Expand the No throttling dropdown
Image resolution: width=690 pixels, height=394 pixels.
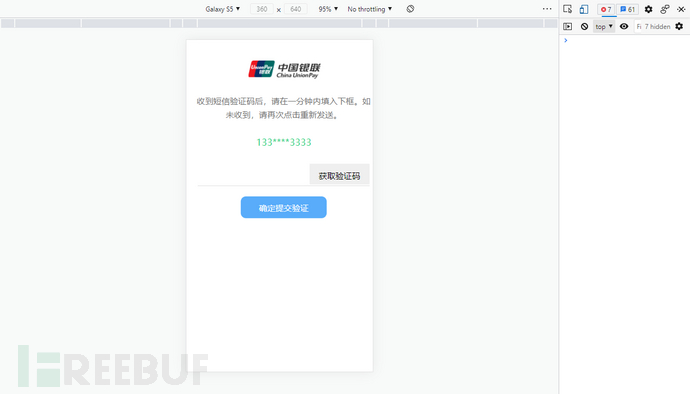(x=370, y=9)
